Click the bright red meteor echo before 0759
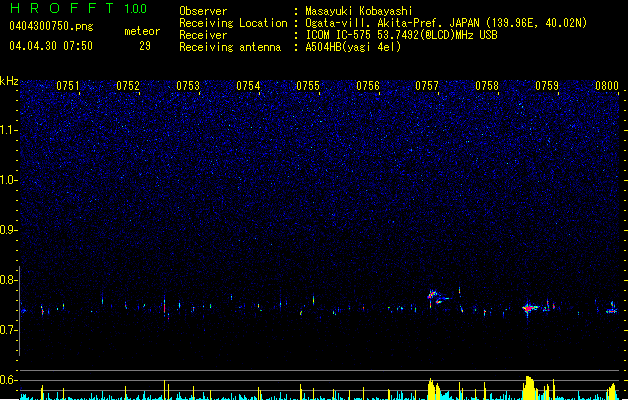 click(x=530, y=308)
